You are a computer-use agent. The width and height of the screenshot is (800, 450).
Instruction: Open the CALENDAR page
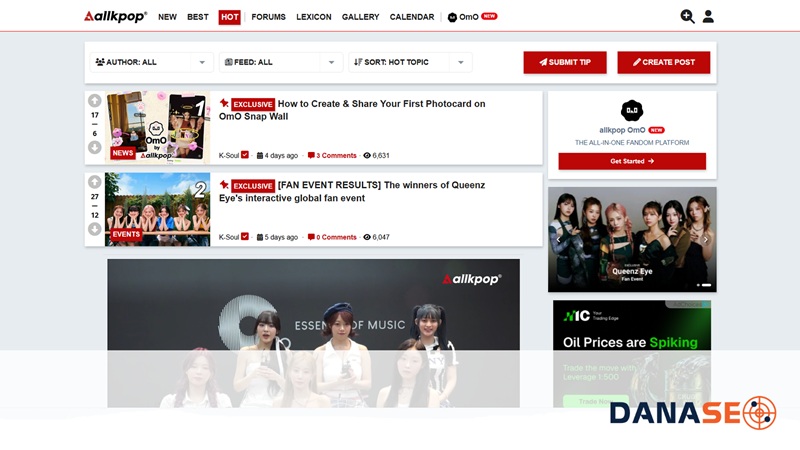[412, 17]
